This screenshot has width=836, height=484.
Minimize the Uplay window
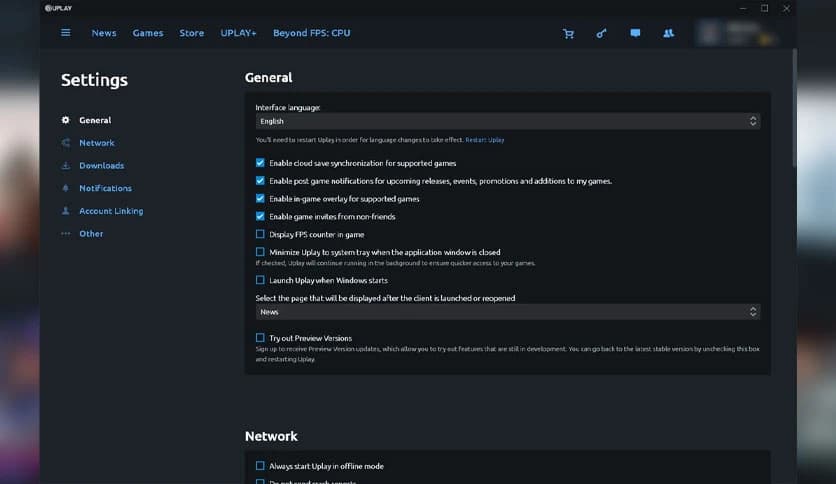click(743, 8)
